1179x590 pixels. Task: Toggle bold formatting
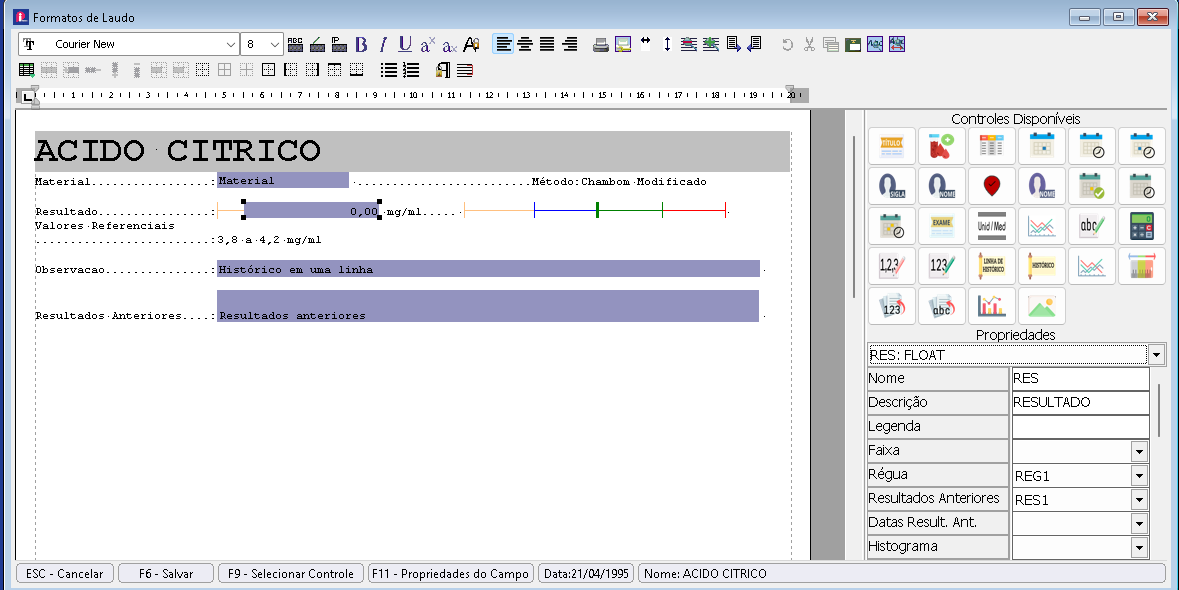click(x=361, y=44)
